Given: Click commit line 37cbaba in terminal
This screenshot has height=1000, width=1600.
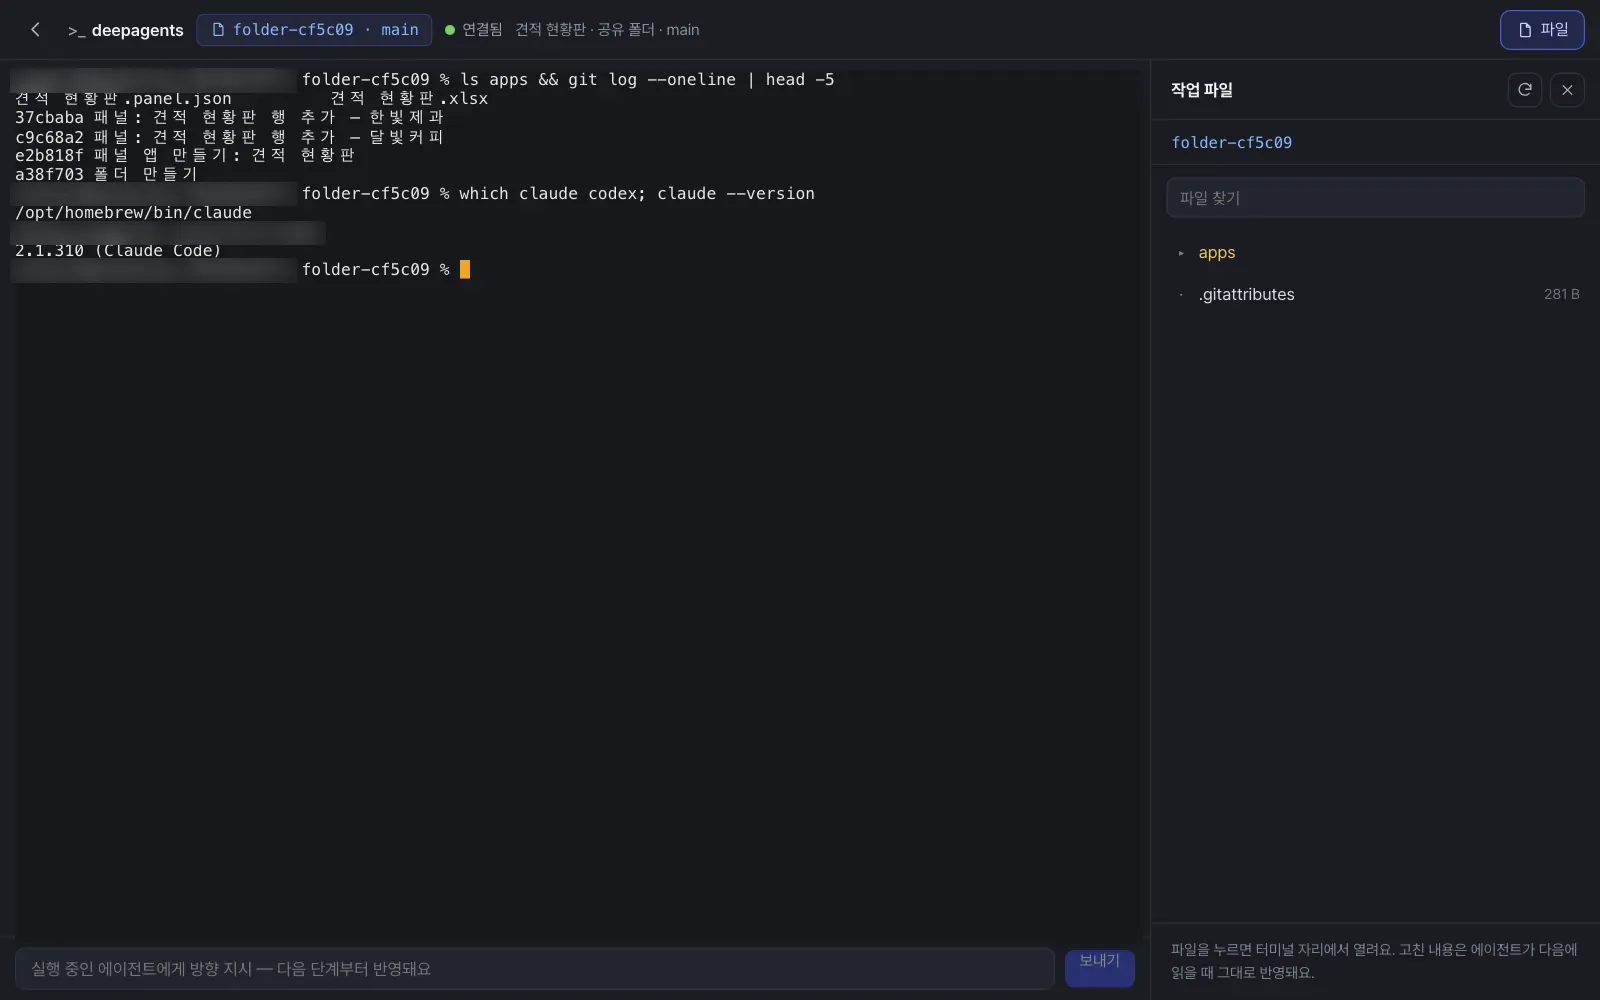Looking at the screenshot, I should pyautogui.click(x=229, y=118).
